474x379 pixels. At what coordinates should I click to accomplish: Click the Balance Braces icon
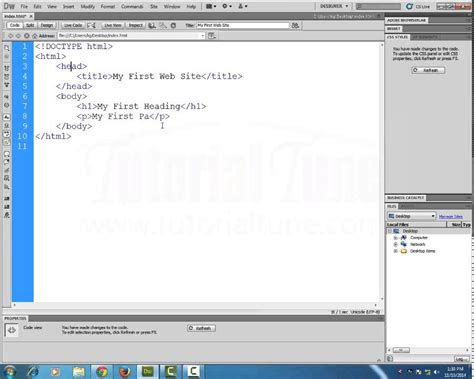coord(7,105)
